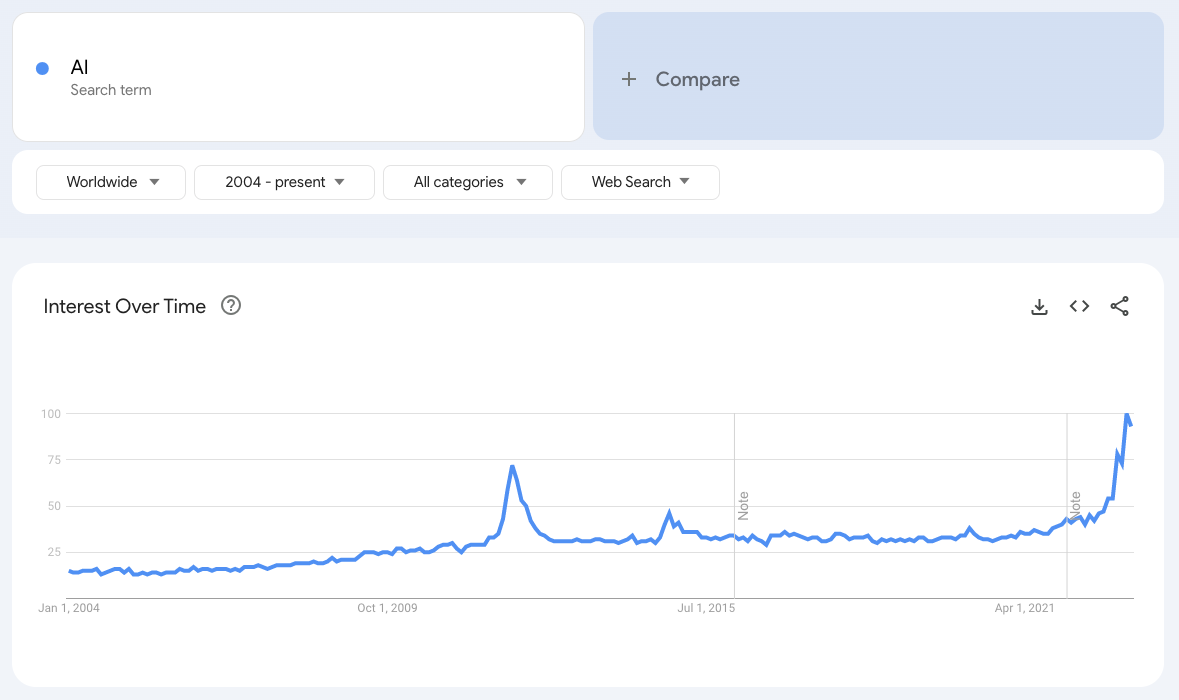This screenshot has height=700, width=1179.
Task: Open the Worldwide region selector
Action: (x=110, y=182)
